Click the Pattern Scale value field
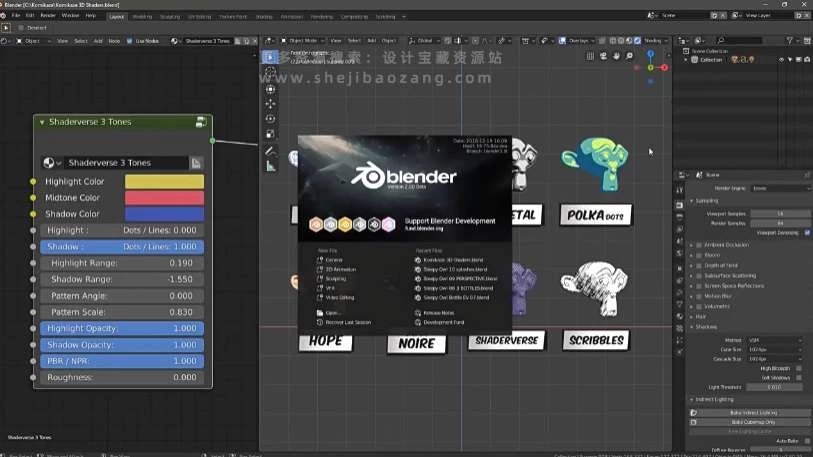The image size is (813, 457). [123, 312]
